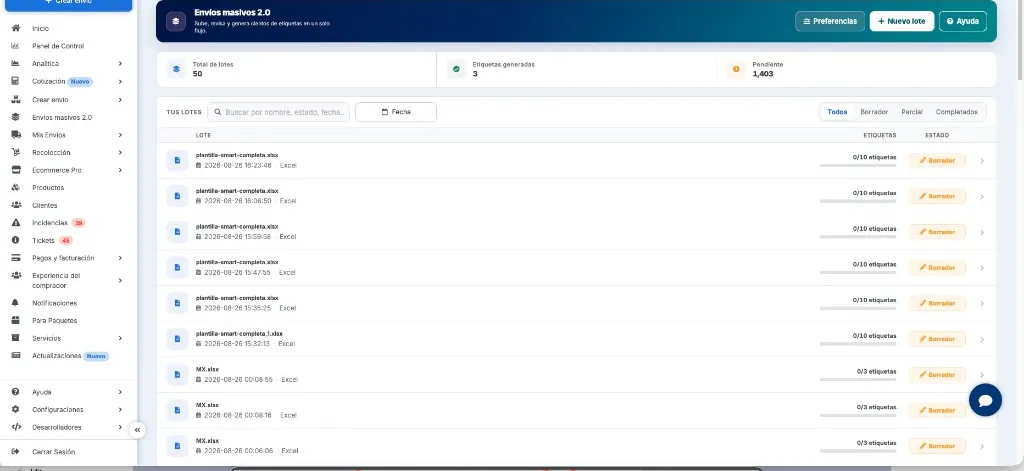Click progress bar of batch dated 00:08:55
This screenshot has width=1024, height=471.
click(857, 380)
